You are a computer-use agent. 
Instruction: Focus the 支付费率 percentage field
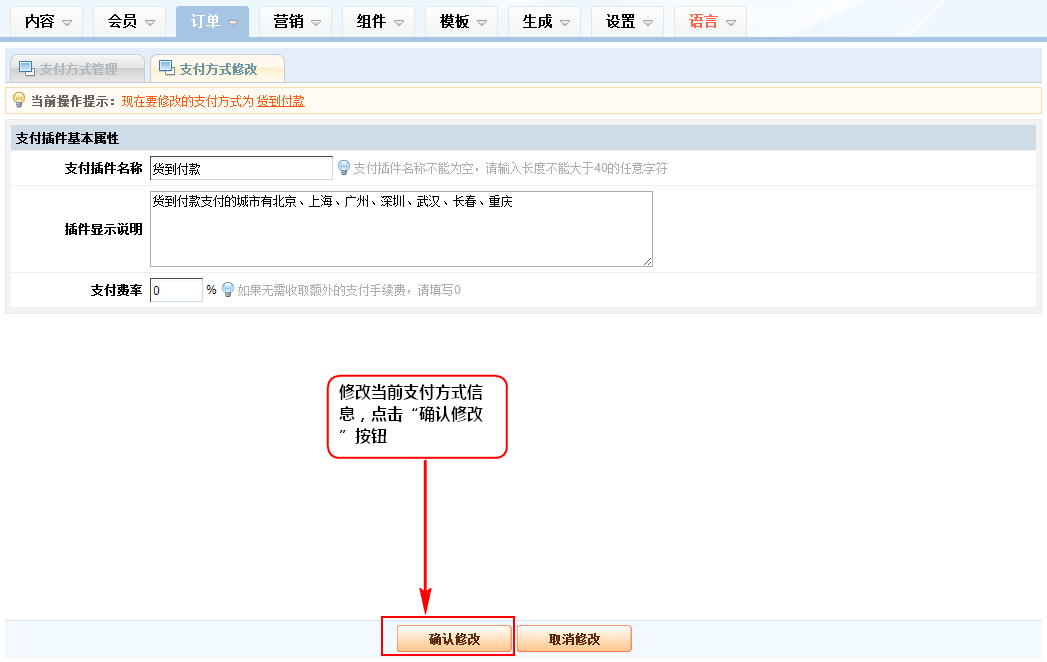coord(176,290)
